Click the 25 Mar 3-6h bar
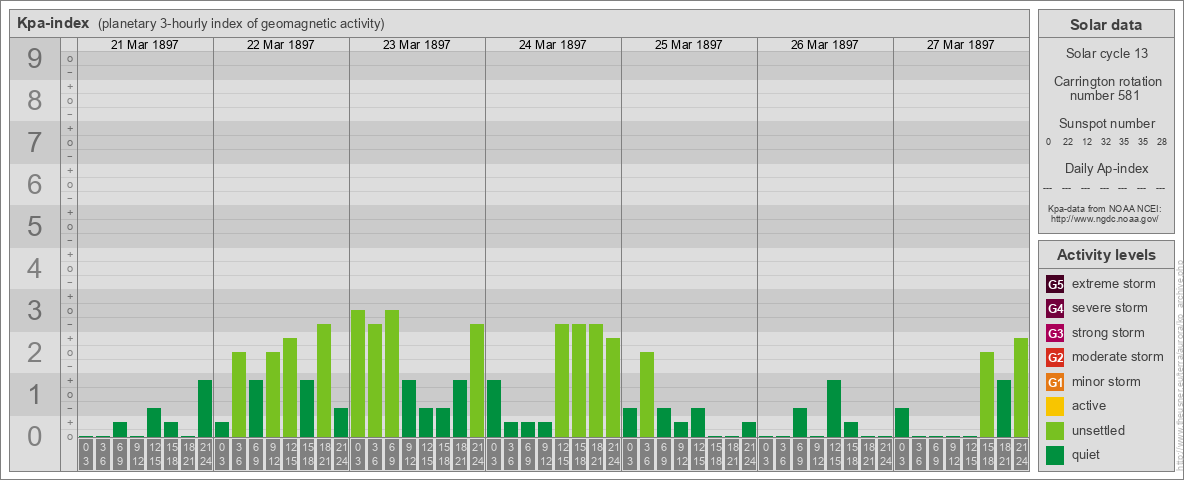Viewport: 1184px width, 480px height. coord(647,395)
